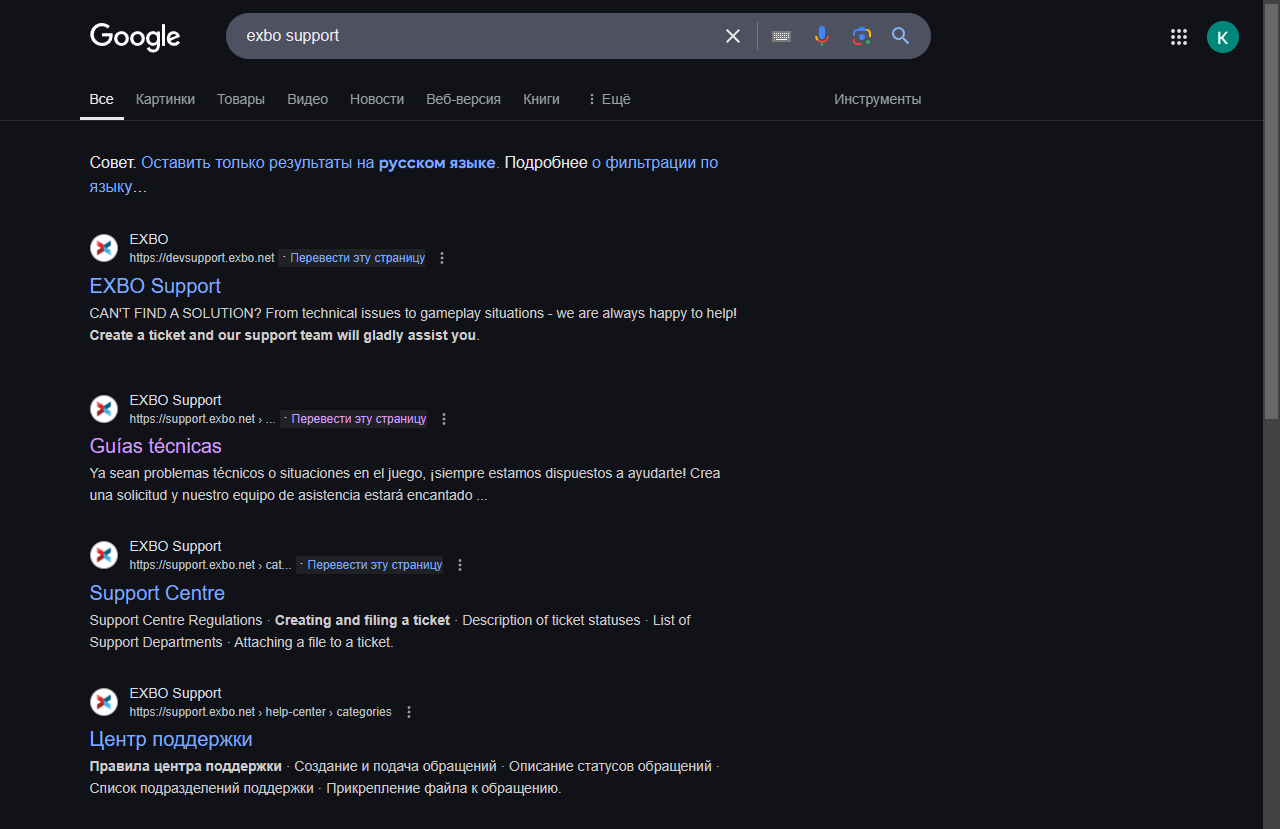
Task: Expand the Ещё more filters menu
Action: [608, 99]
